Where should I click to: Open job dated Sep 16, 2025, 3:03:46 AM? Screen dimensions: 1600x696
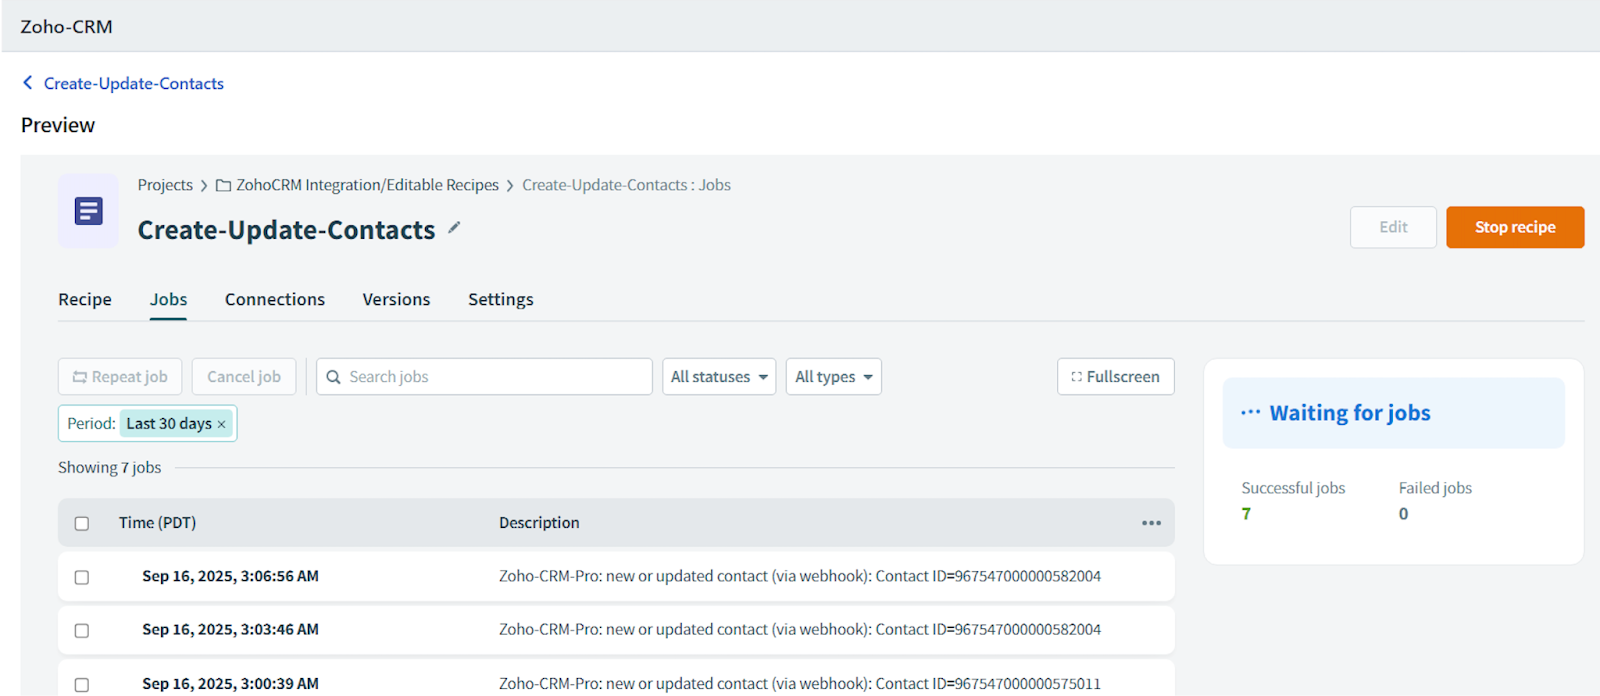click(230, 629)
